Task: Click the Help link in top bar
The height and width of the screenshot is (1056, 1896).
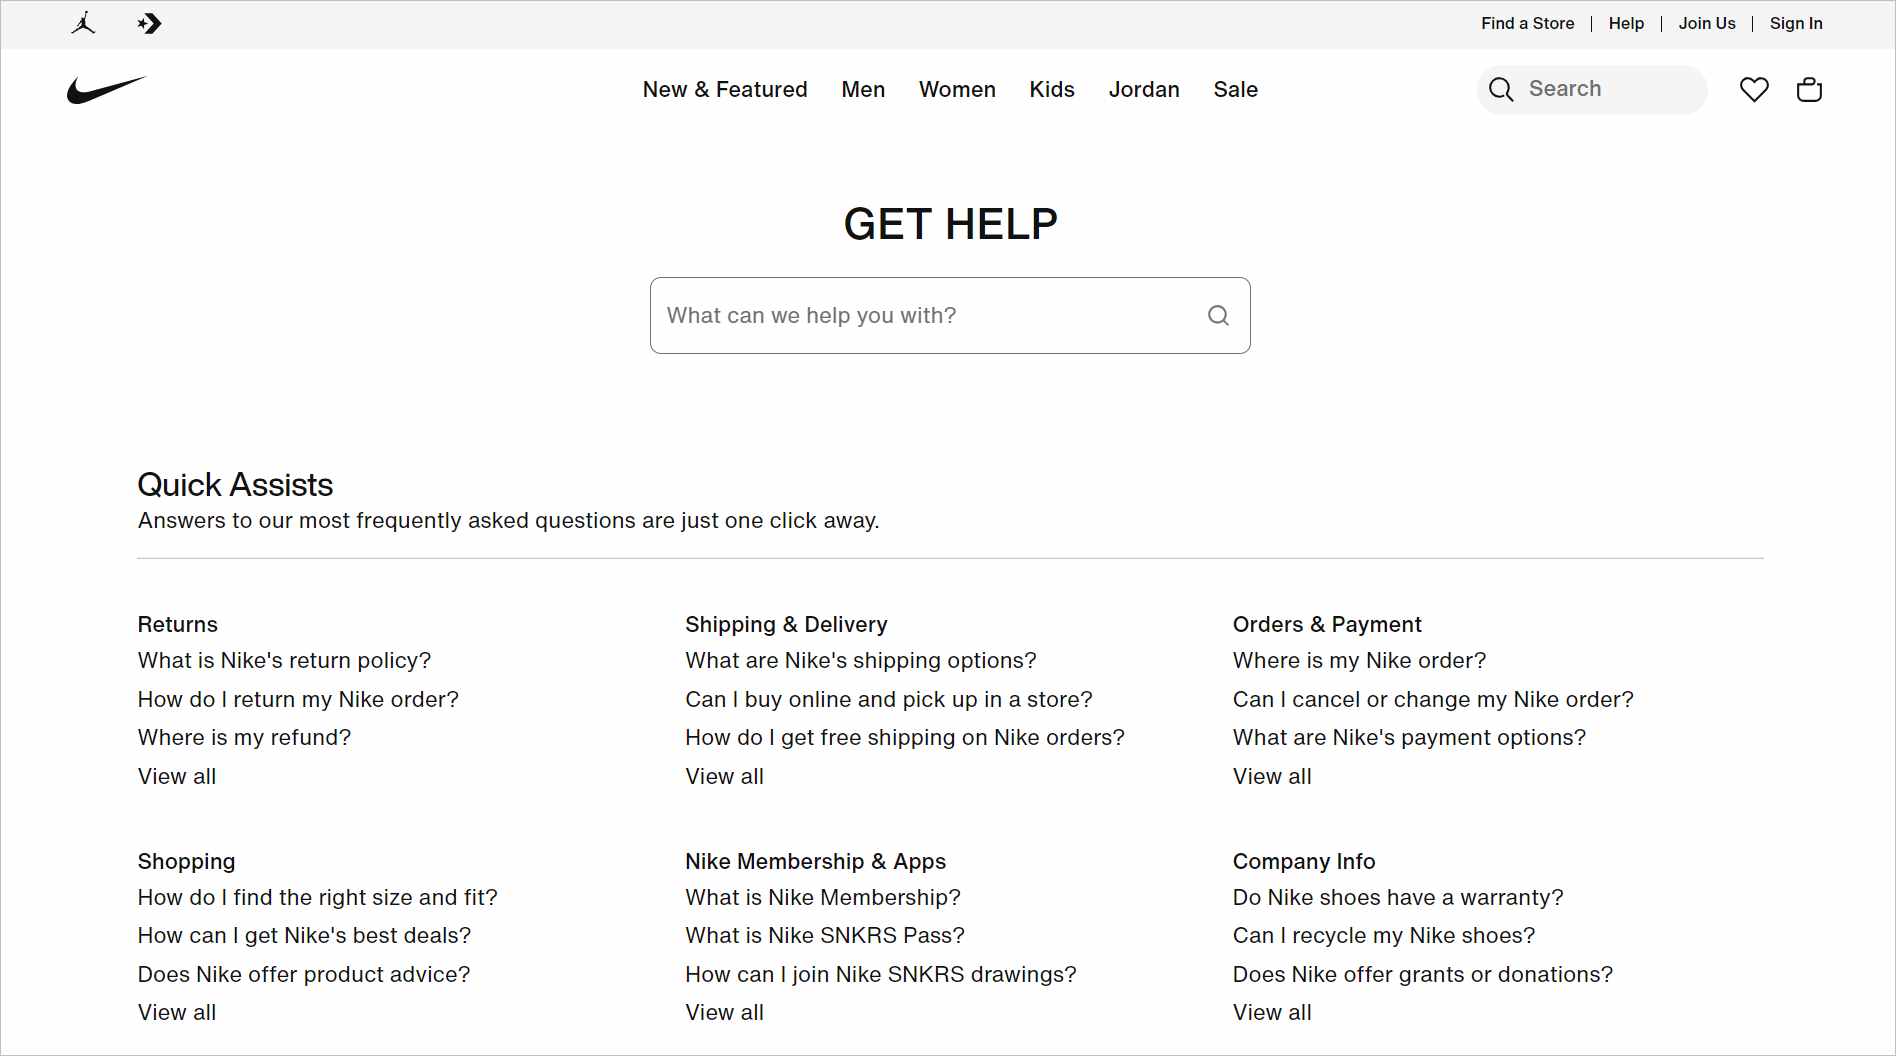Action: [1626, 23]
